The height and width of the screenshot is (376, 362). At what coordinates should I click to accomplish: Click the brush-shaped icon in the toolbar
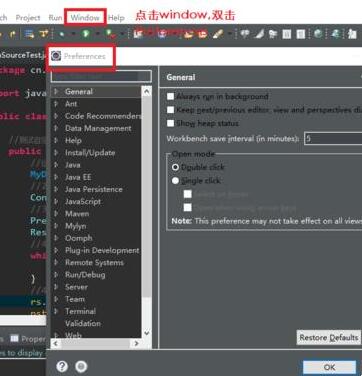(x=218, y=34)
